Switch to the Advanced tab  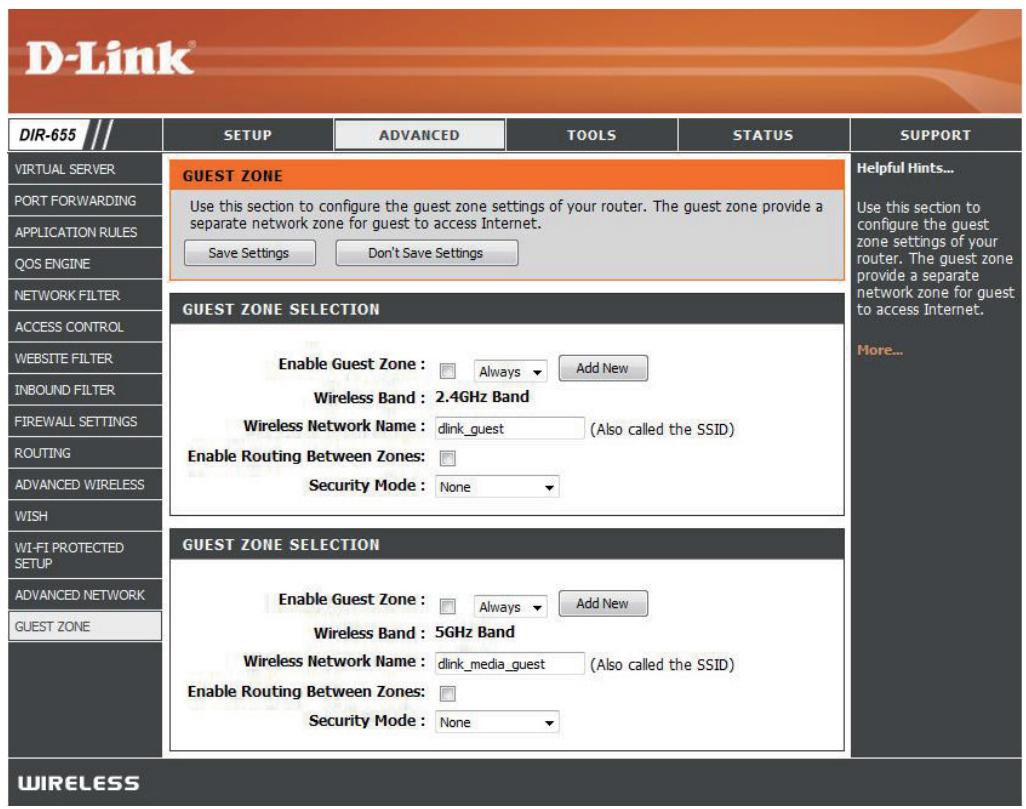click(x=419, y=135)
